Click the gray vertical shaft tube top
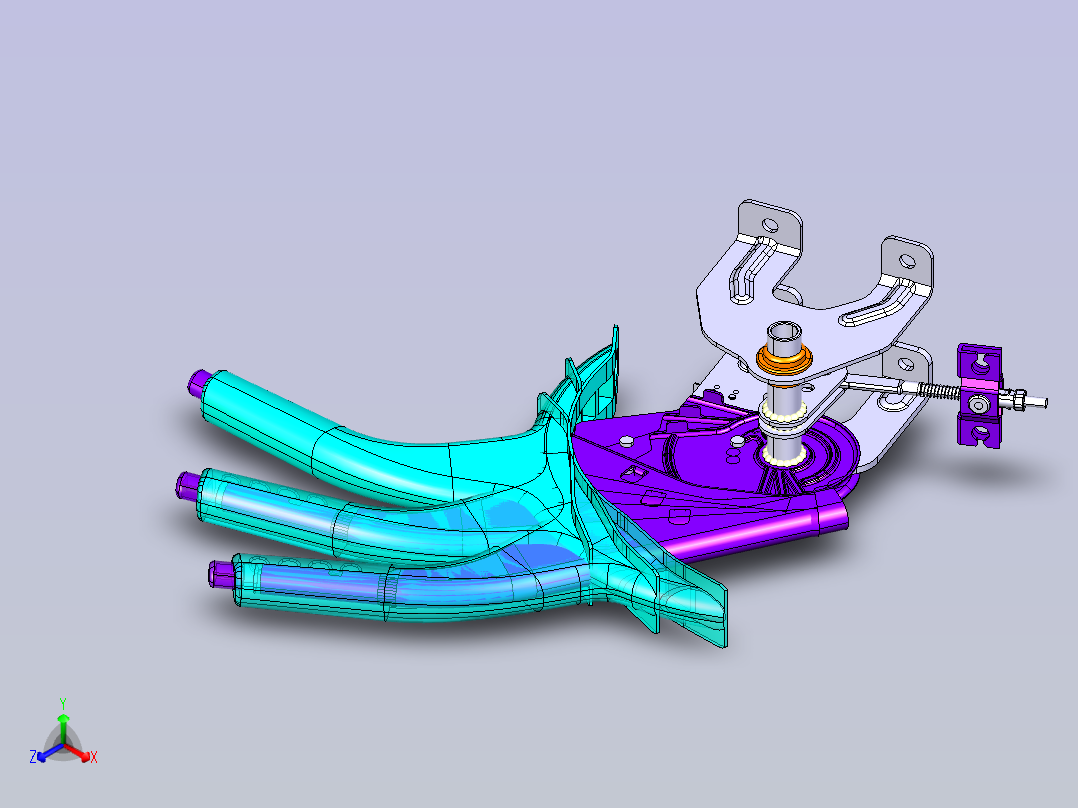 784,337
